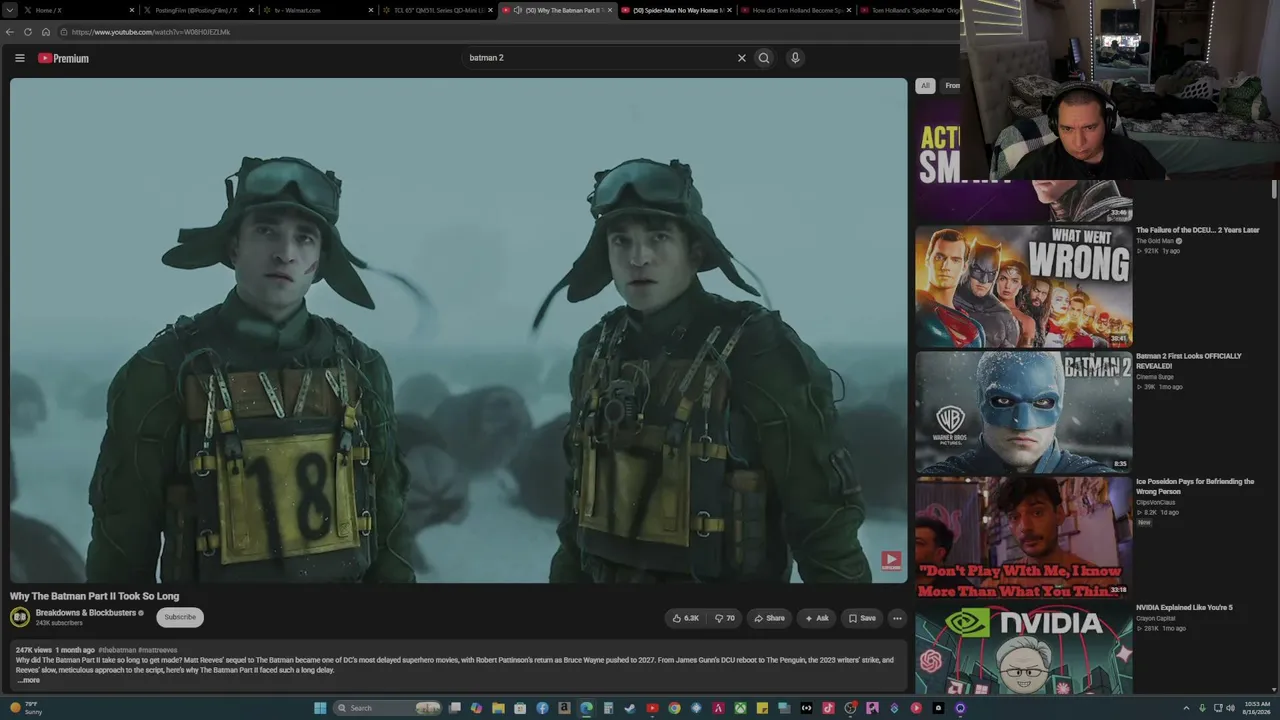Click the Windows taskbar Search box
The width and height of the screenshot is (1280, 720).
[387, 708]
